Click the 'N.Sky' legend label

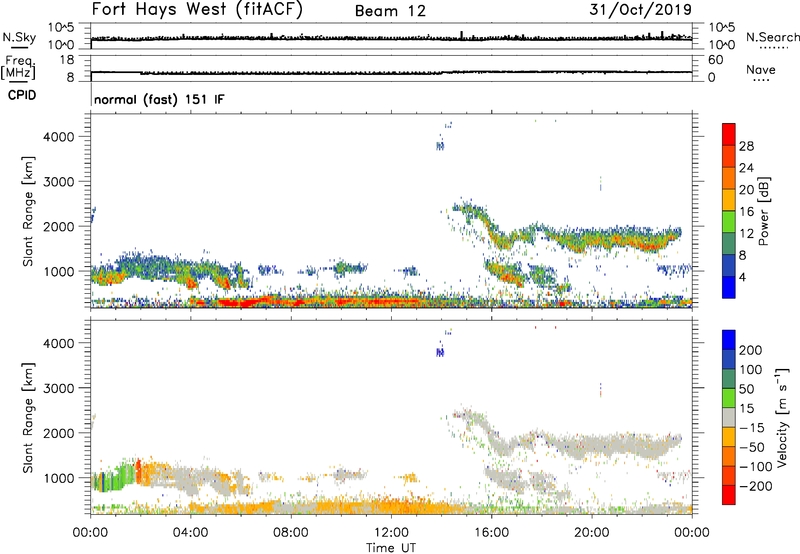[x=19, y=37]
